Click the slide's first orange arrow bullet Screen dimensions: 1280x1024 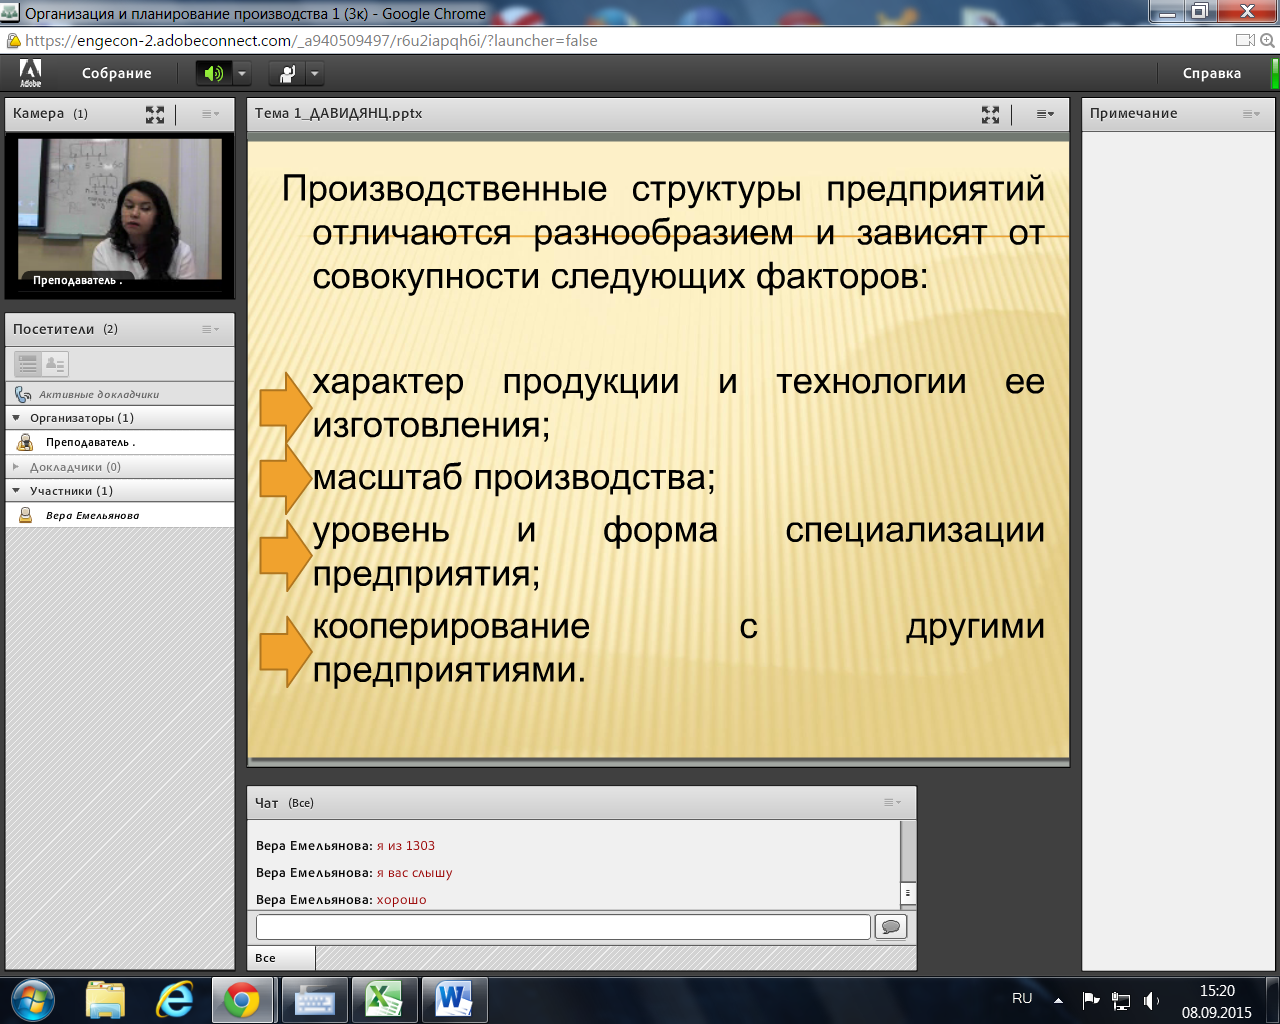tap(285, 407)
